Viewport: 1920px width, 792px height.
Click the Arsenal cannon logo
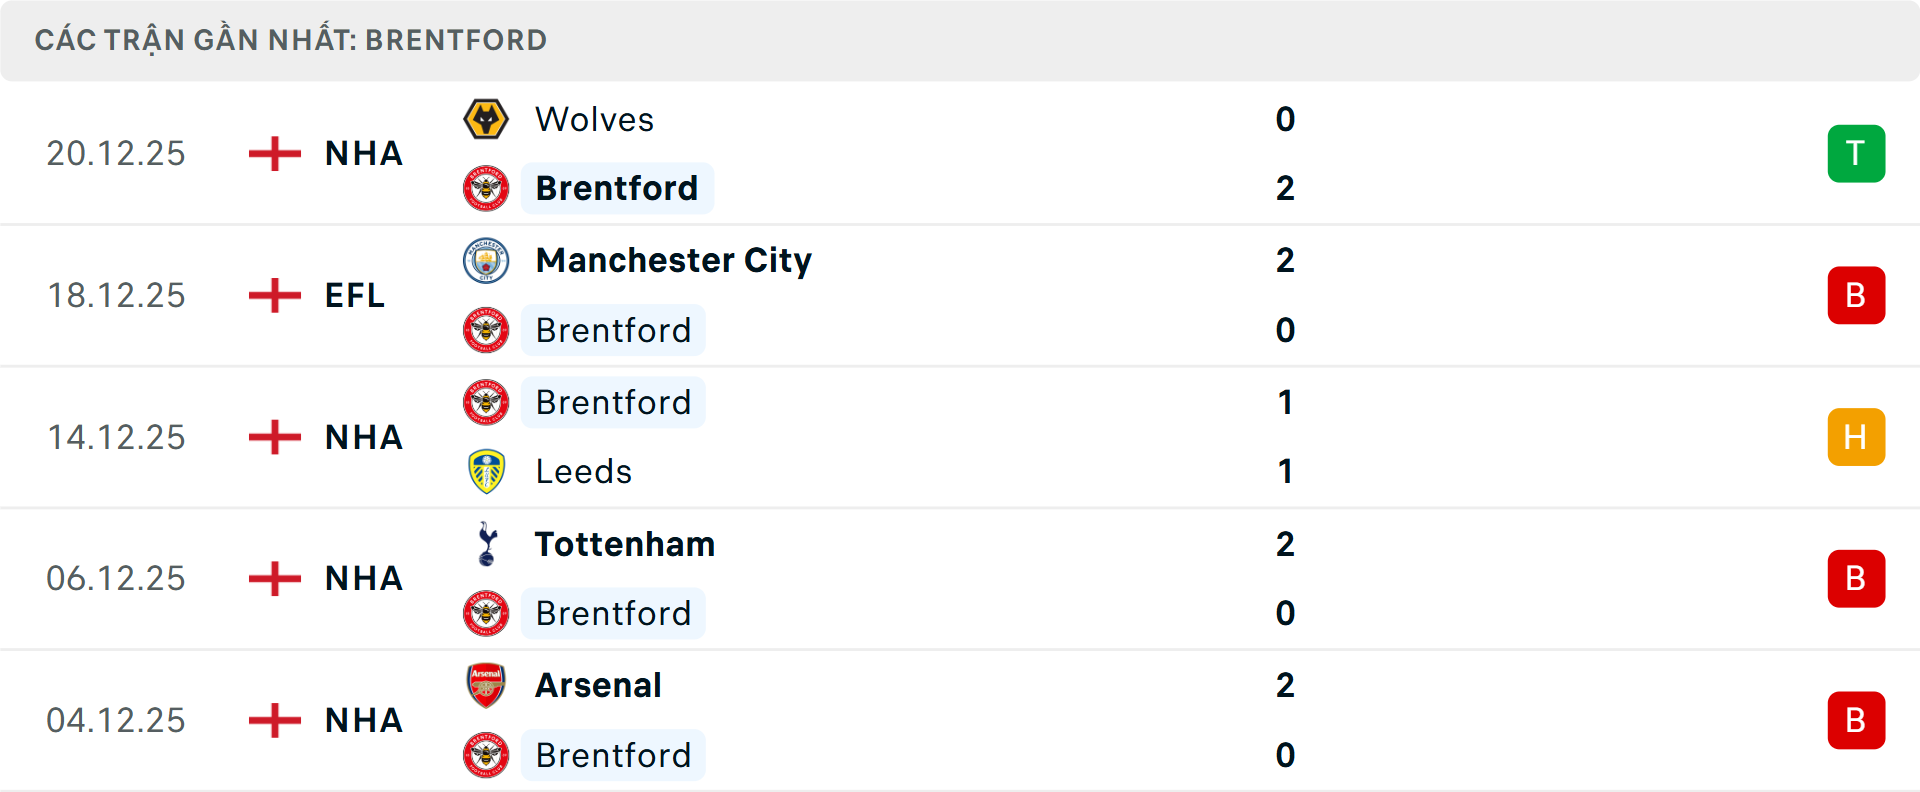[x=486, y=686]
